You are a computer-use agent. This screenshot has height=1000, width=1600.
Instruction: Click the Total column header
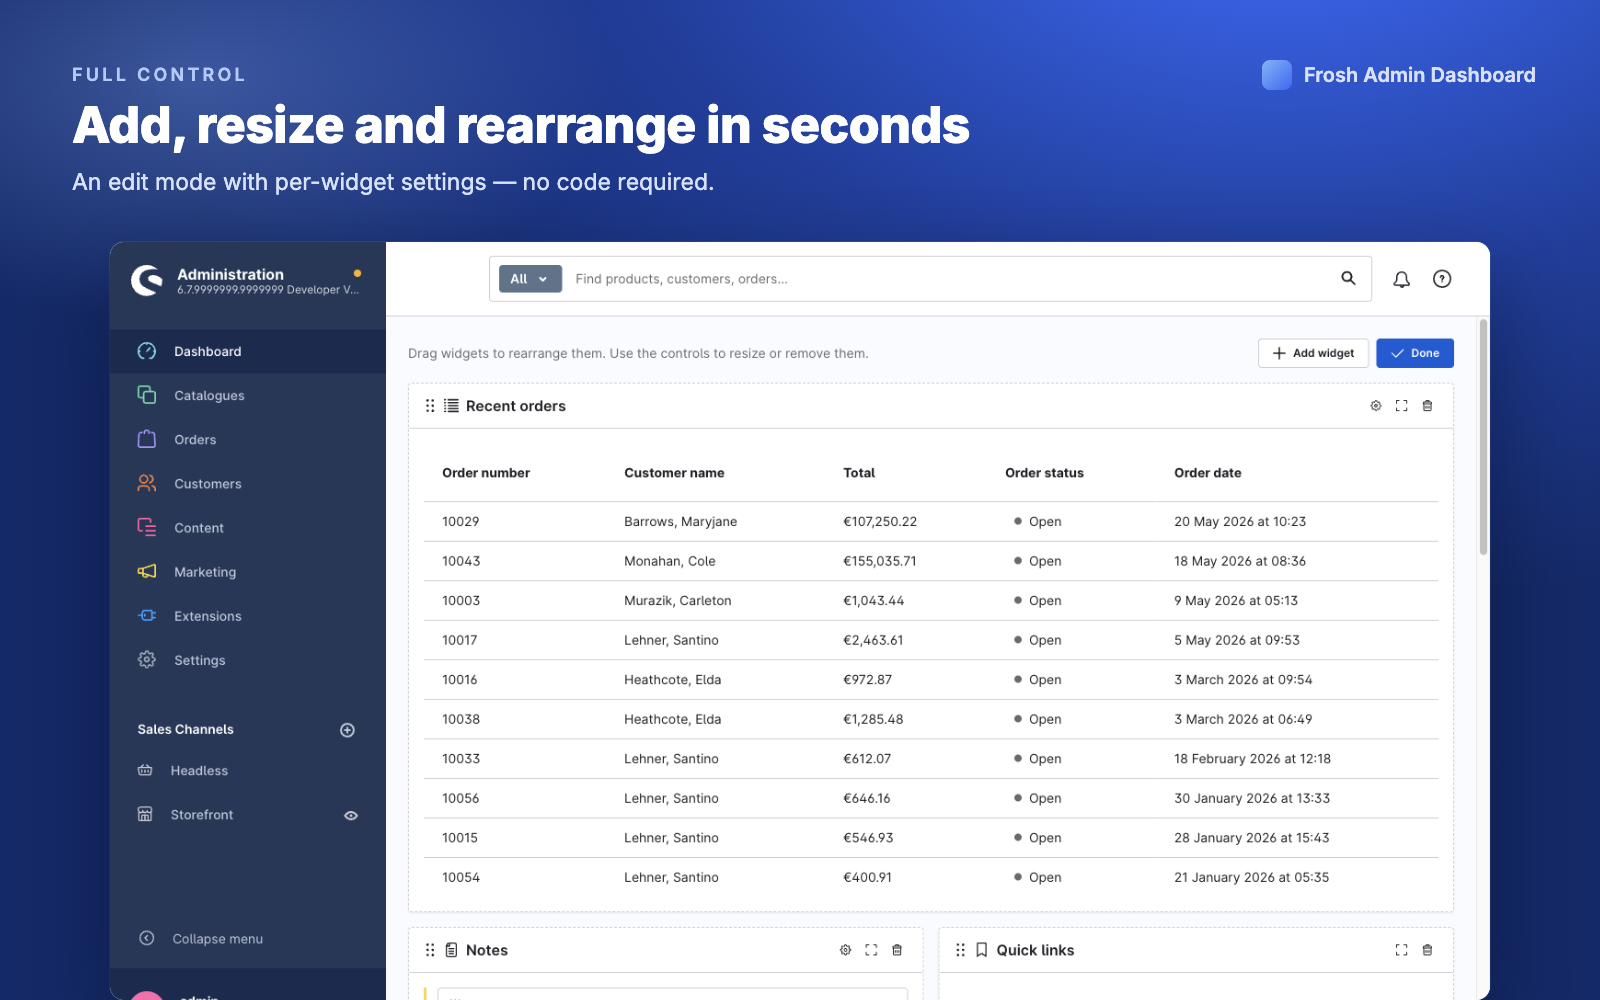859,473
